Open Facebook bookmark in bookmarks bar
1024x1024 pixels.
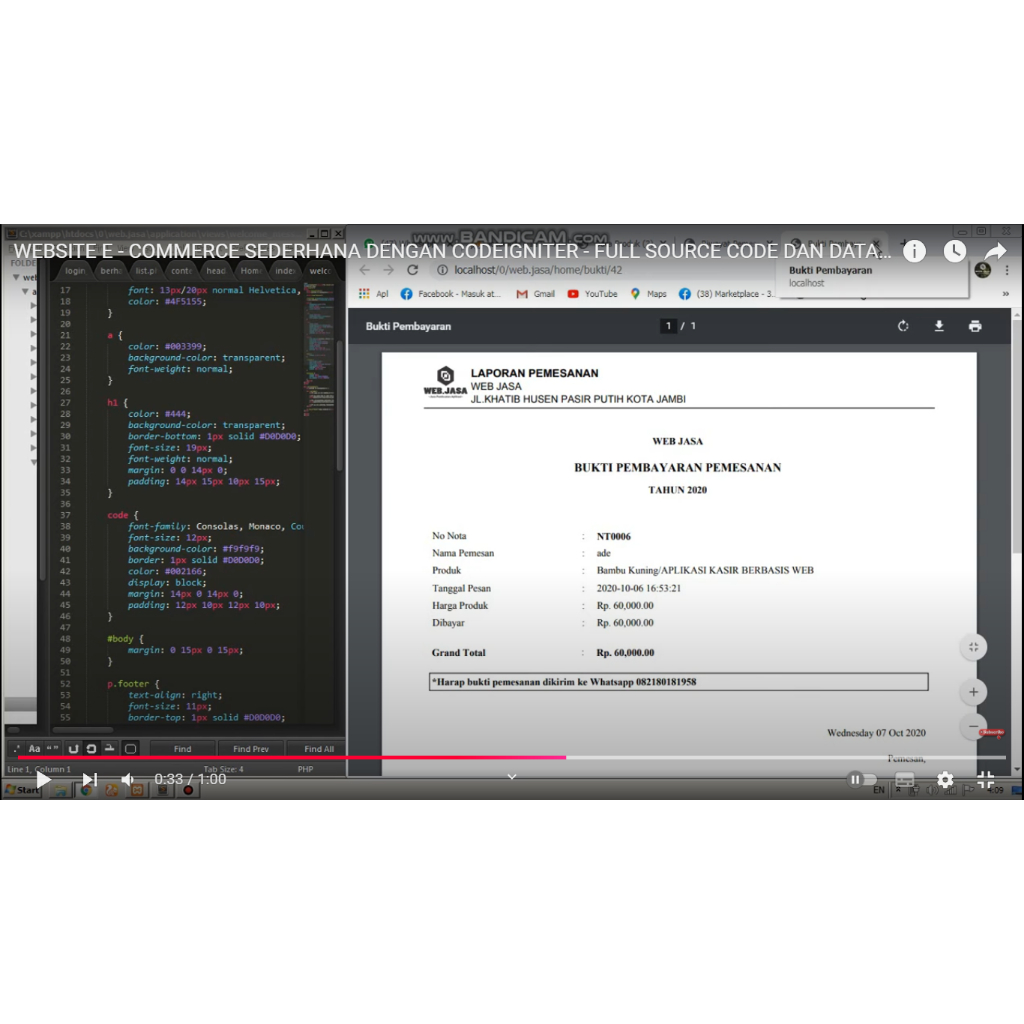pyautogui.click(x=451, y=294)
